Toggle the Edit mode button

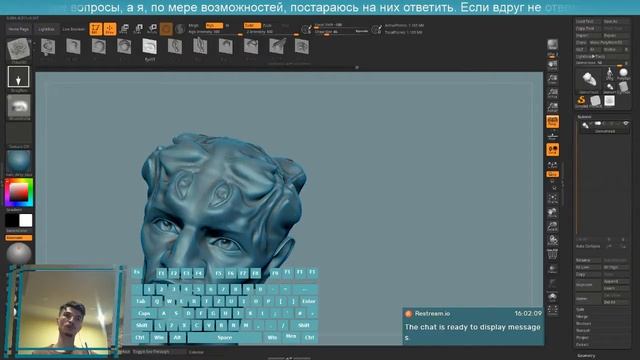pyautogui.click(x=96, y=29)
